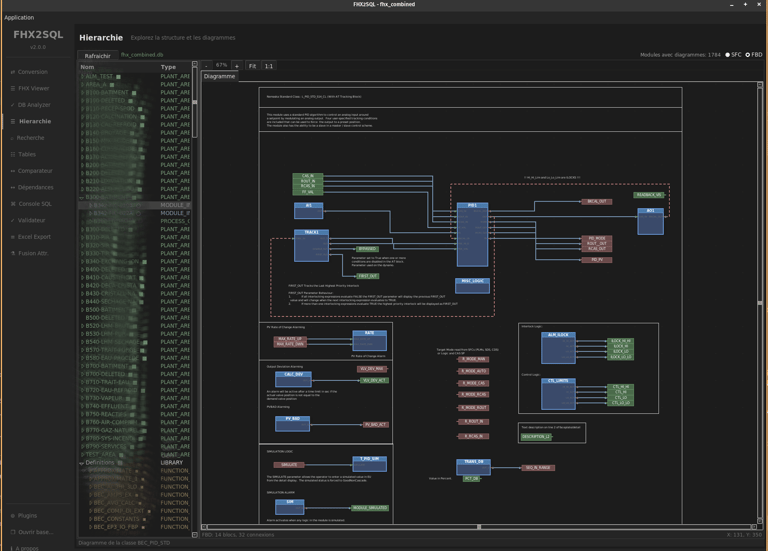
Task: Open FHX Viewer from the sidebar
Action: [33, 88]
